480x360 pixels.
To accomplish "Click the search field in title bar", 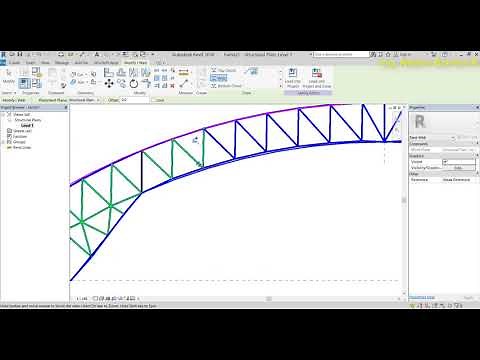I will coord(340,54).
